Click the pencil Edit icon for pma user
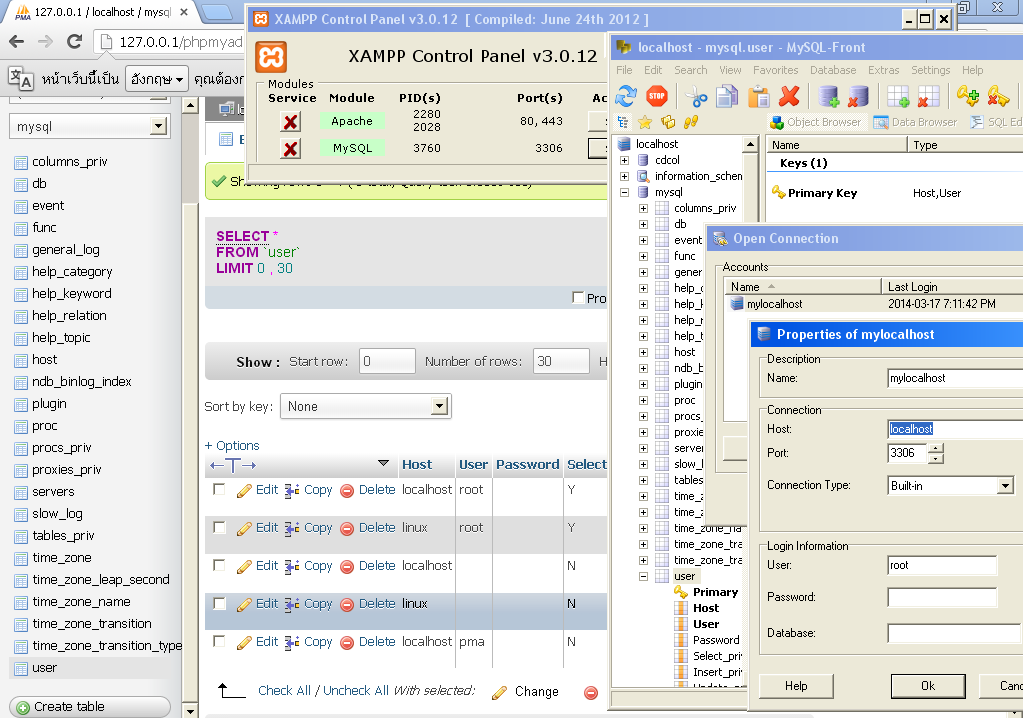 pyautogui.click(x=244, y=642)
